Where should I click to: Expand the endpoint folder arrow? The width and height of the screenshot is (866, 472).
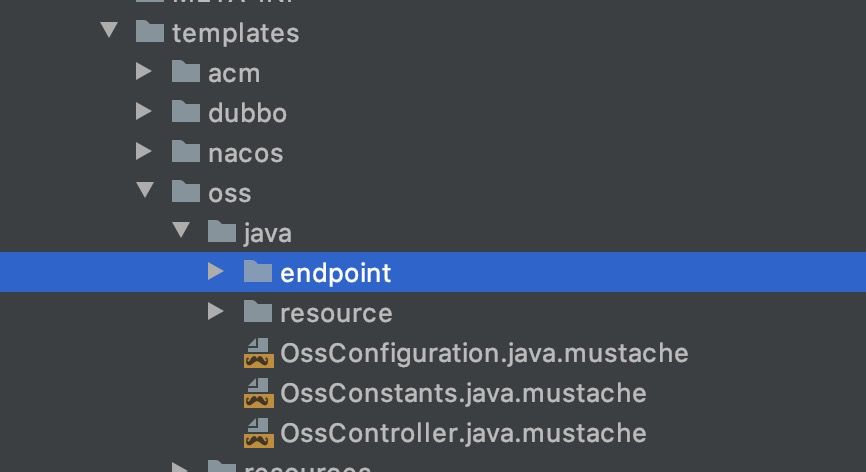pos(216,272)
